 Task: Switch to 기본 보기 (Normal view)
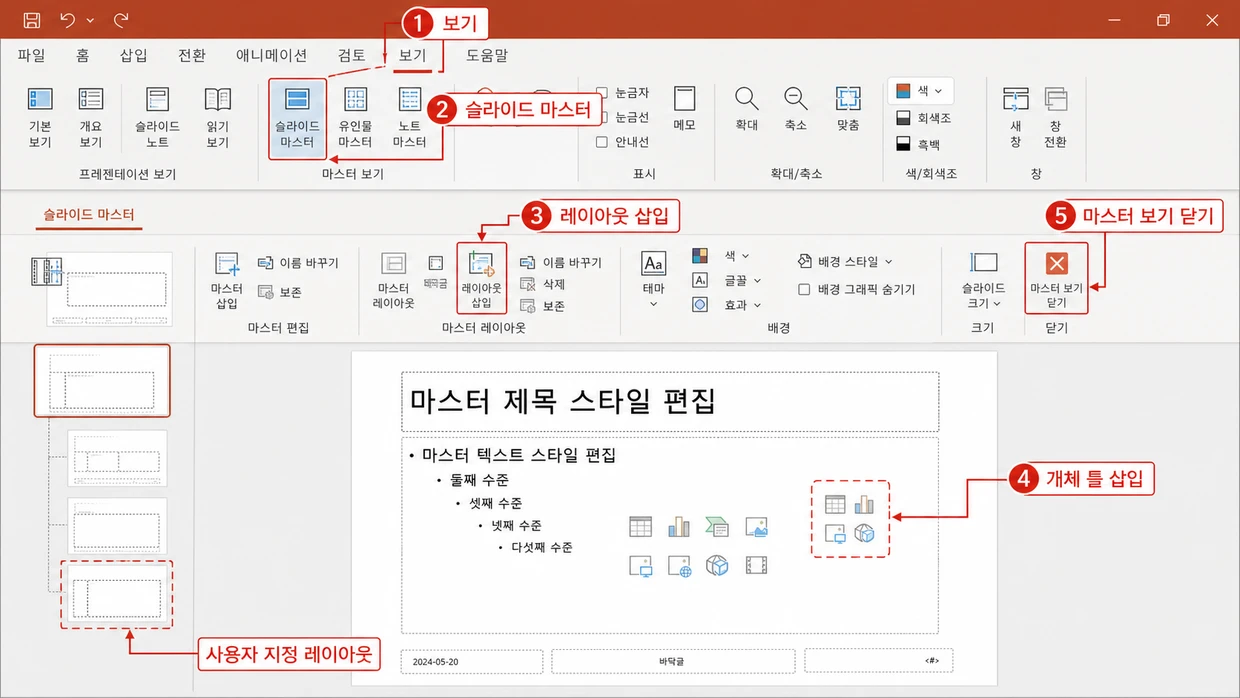point(40,117)
